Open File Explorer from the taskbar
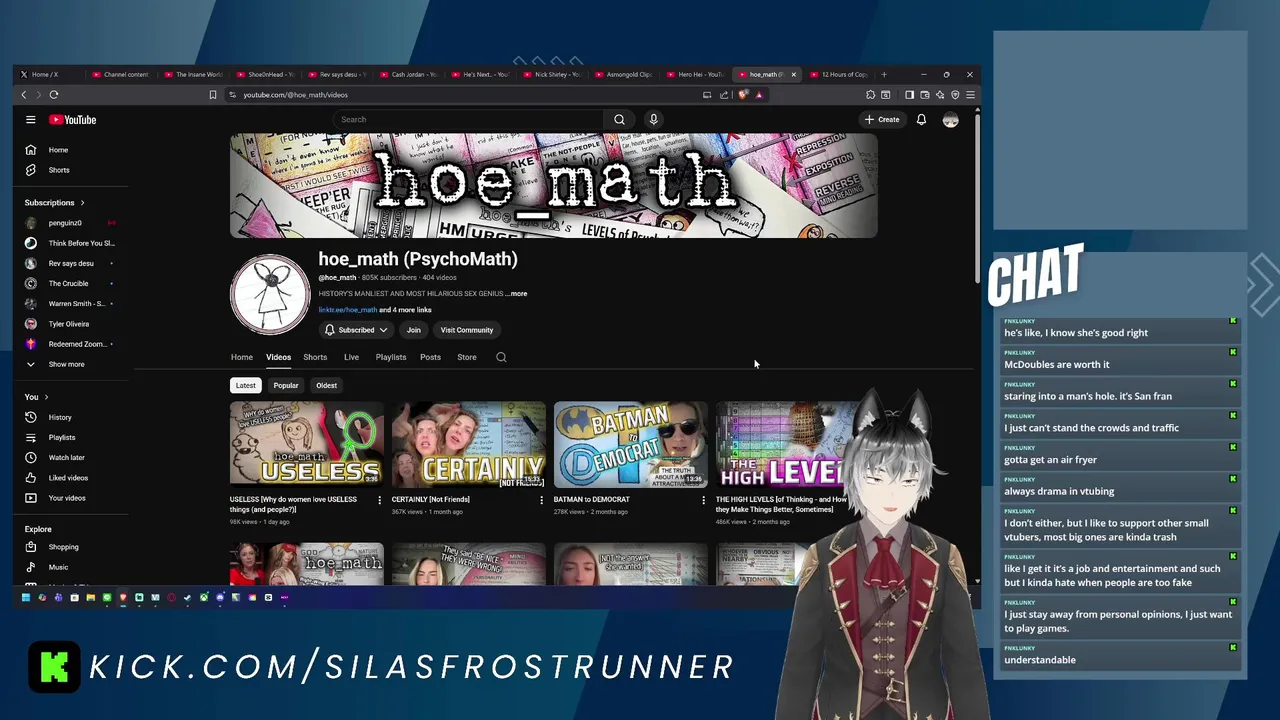The height and width of the screenshot is (720, 1280). coord(90,597)
